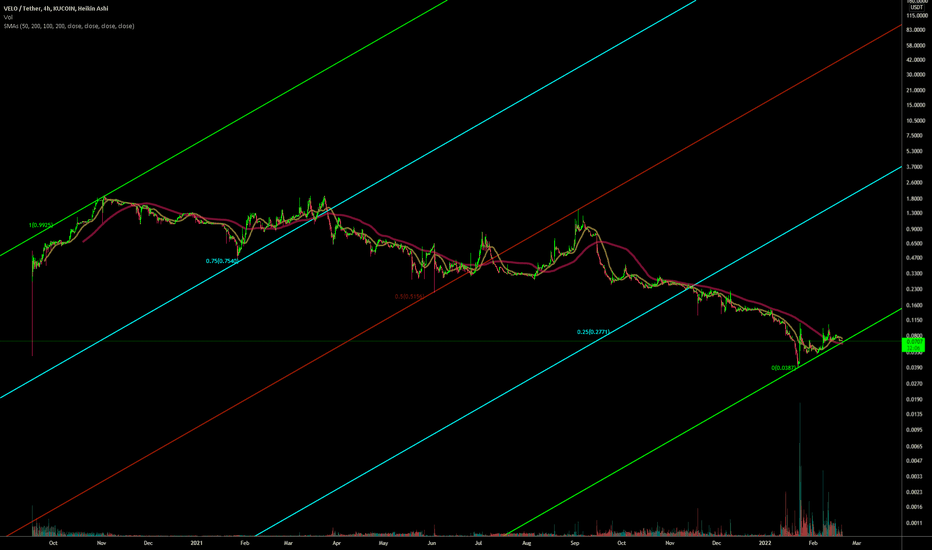Click the 0.0047 price axis label
Screen dimensions: 932x550
click(916, 461)
